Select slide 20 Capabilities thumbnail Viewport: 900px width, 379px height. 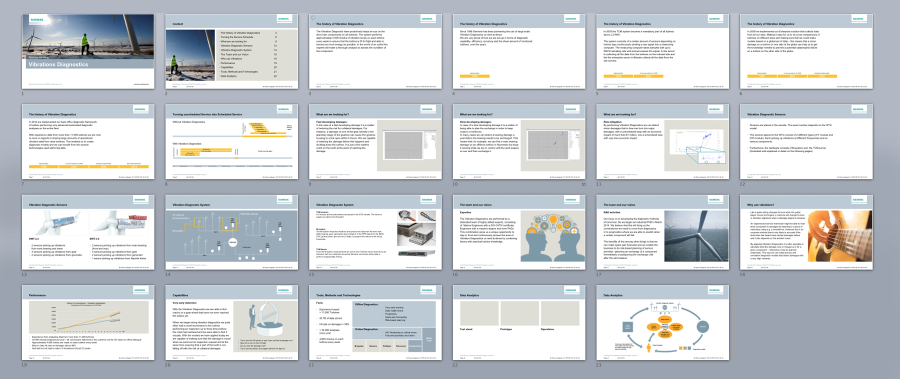(231, 323)
